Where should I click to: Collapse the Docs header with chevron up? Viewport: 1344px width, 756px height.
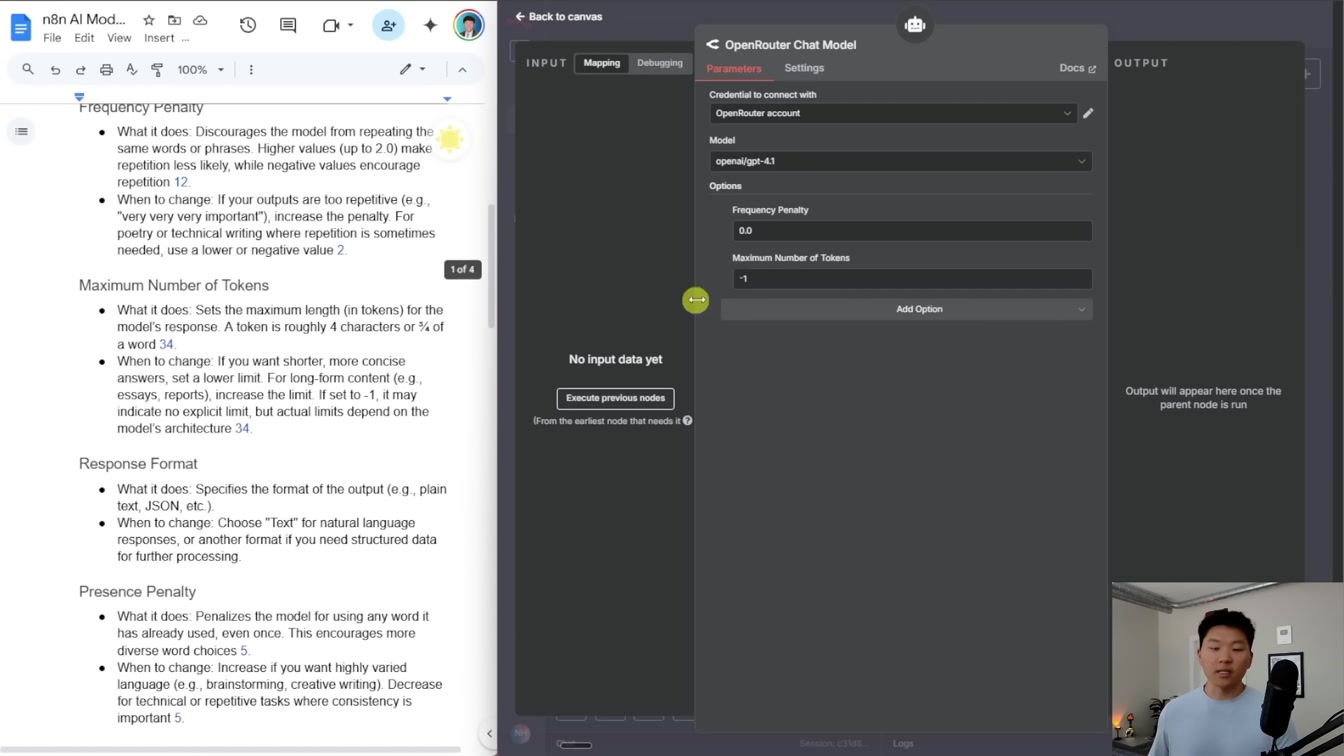coord(462,70)
